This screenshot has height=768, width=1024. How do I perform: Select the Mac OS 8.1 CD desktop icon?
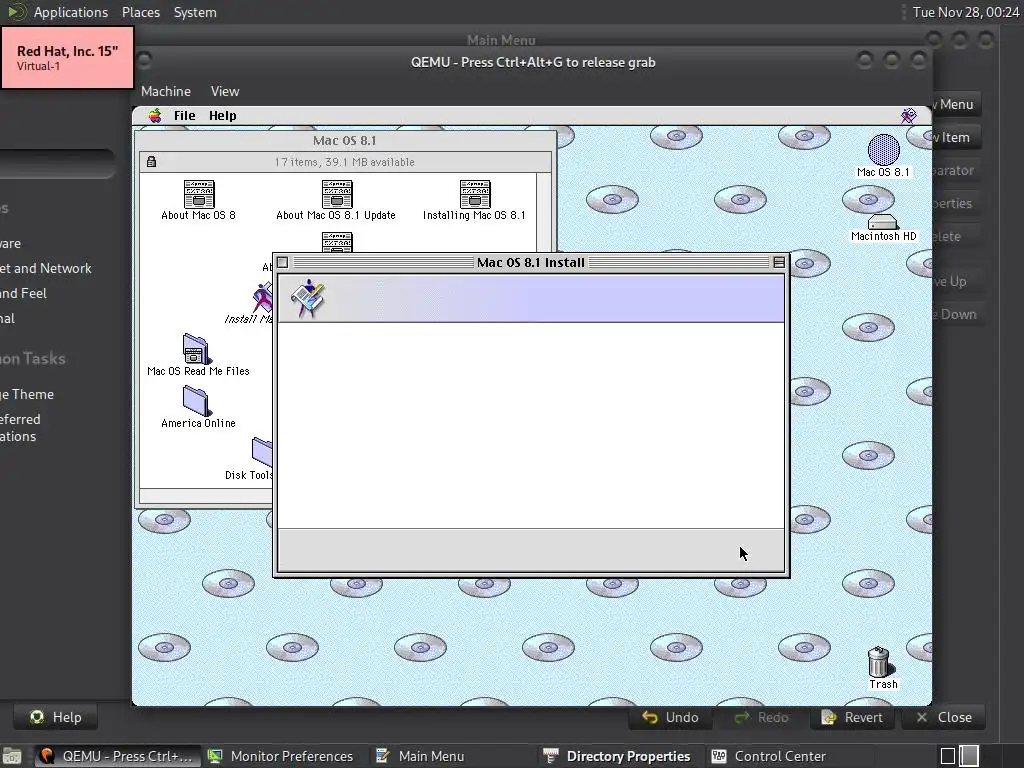click(x=883, y=150)
